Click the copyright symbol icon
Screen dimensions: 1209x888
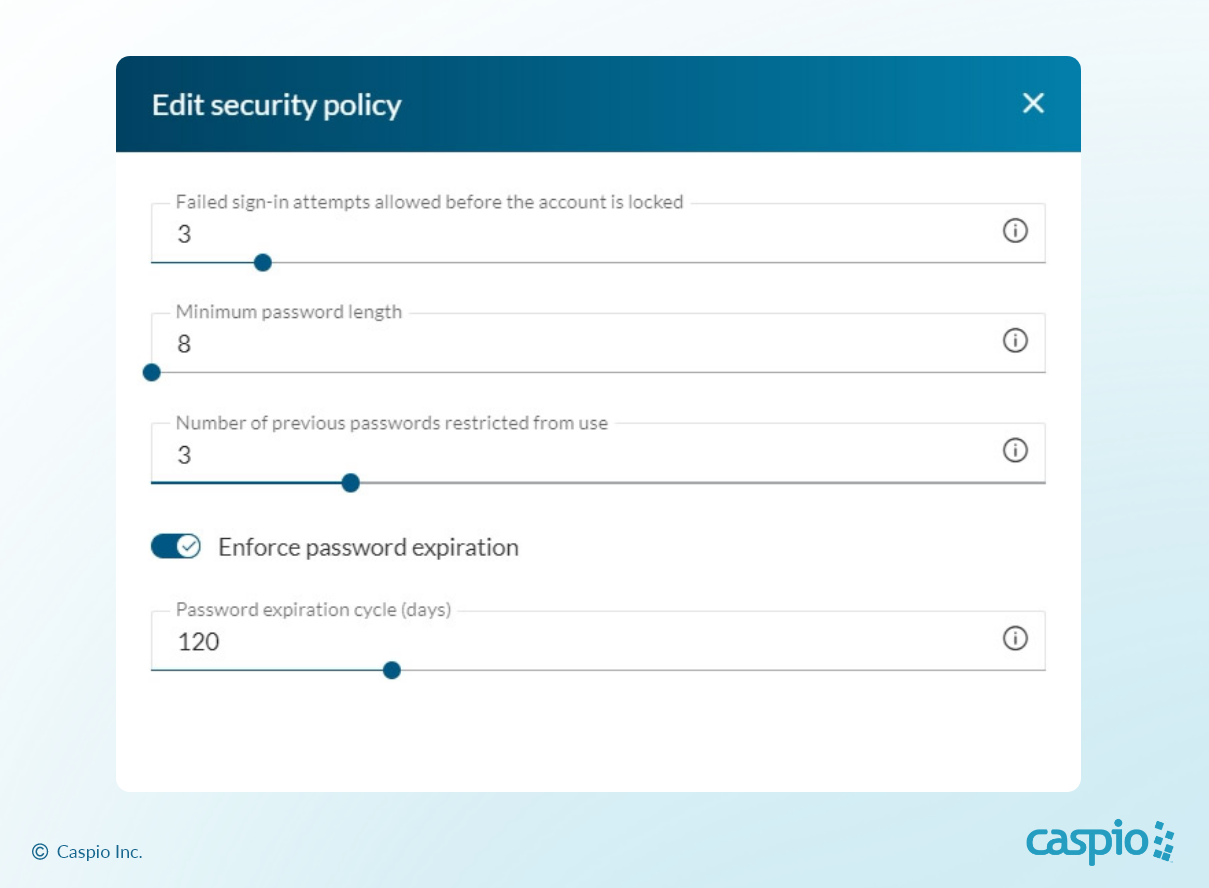point(40,852)
